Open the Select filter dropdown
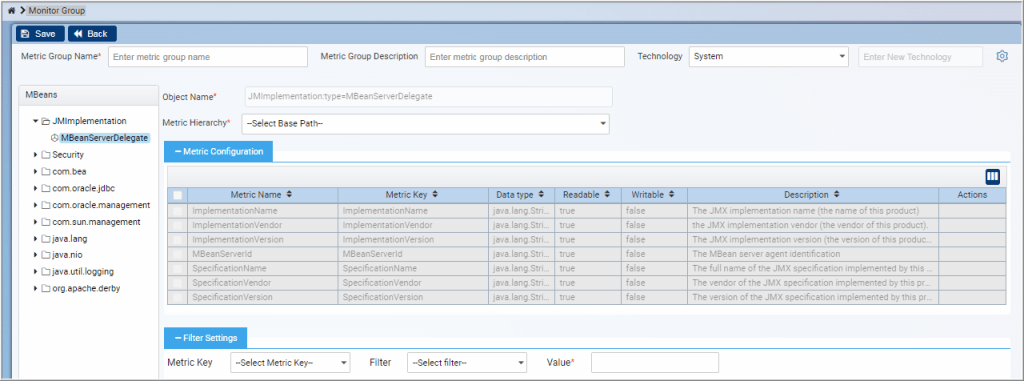The height and width of the screenshot is (381, 1024). pos(466,363)
